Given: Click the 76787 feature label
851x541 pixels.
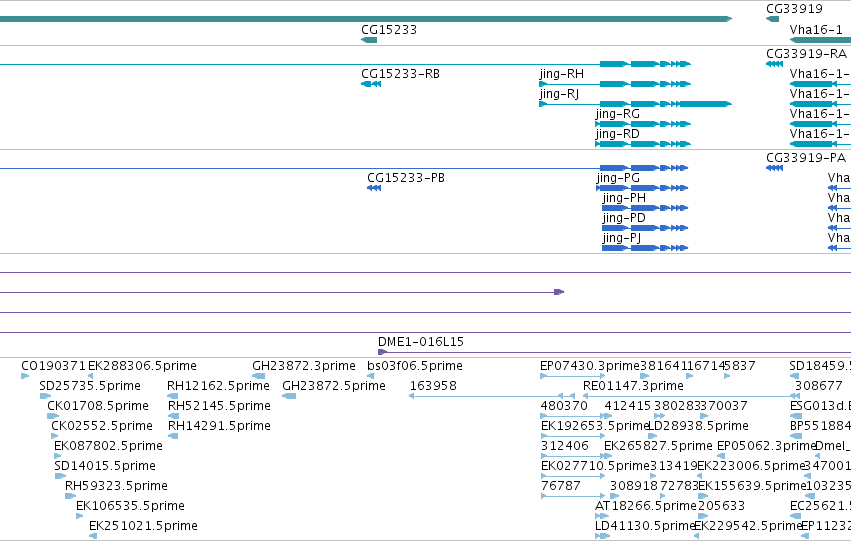Looking at the screenshot, I should tap(561, 486).
